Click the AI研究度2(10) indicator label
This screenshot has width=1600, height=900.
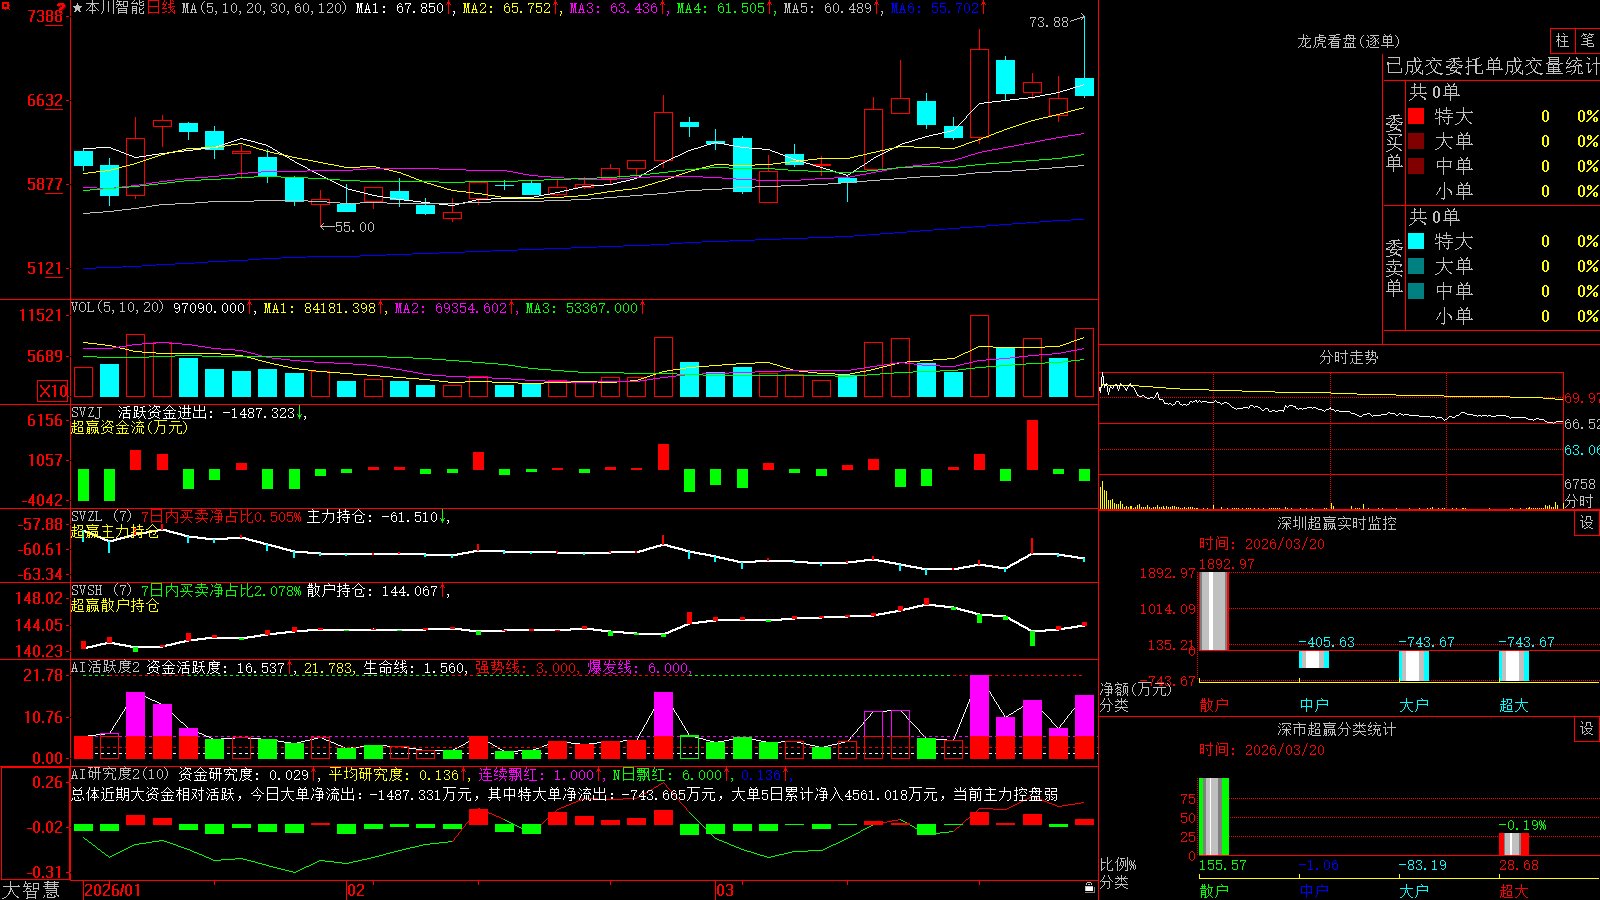click(120, 774)
